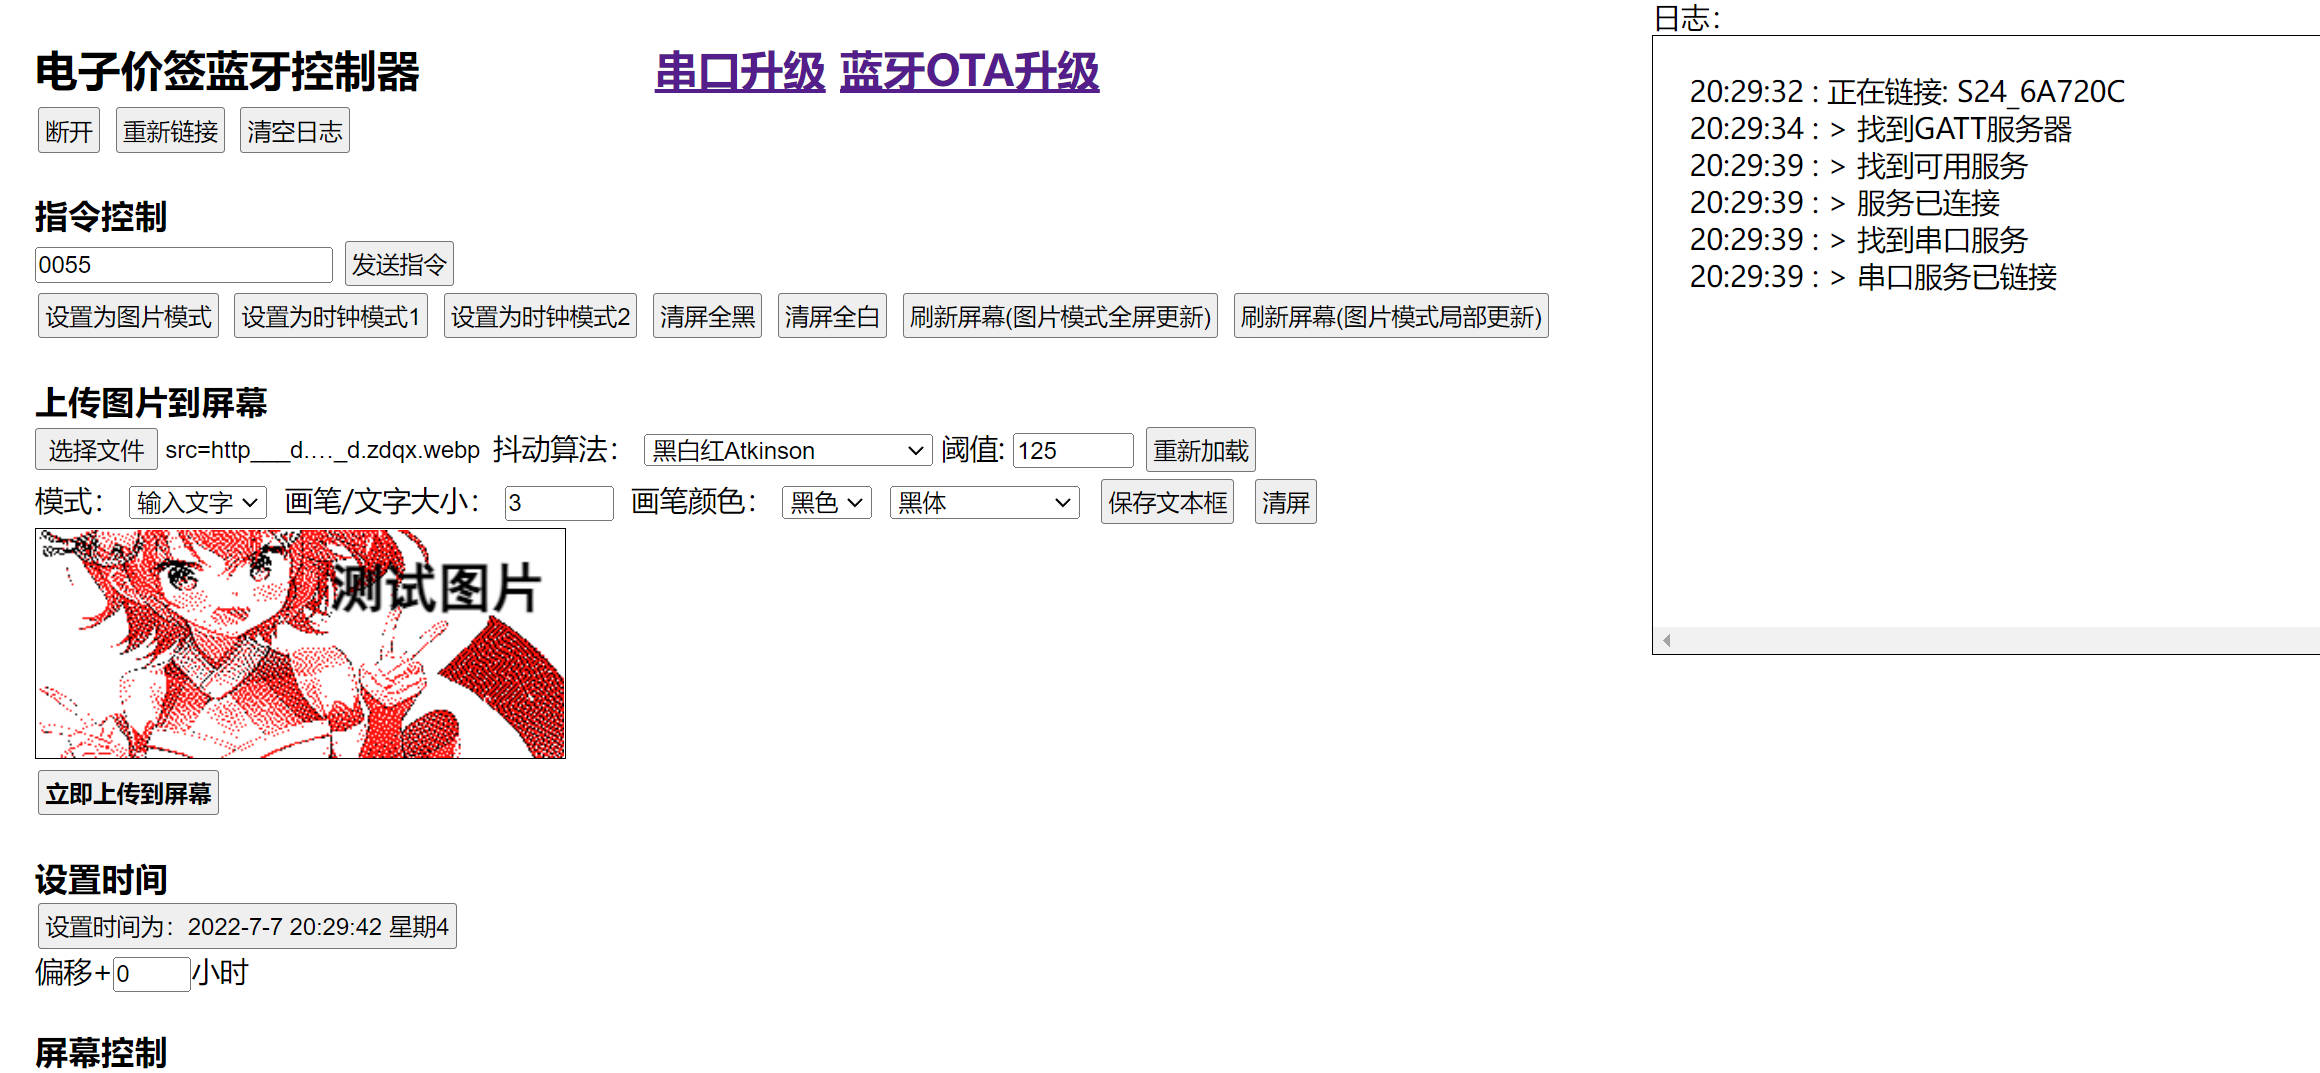
Task: Open the 蓝牙OTA升级 link
Action: [971, 72]
